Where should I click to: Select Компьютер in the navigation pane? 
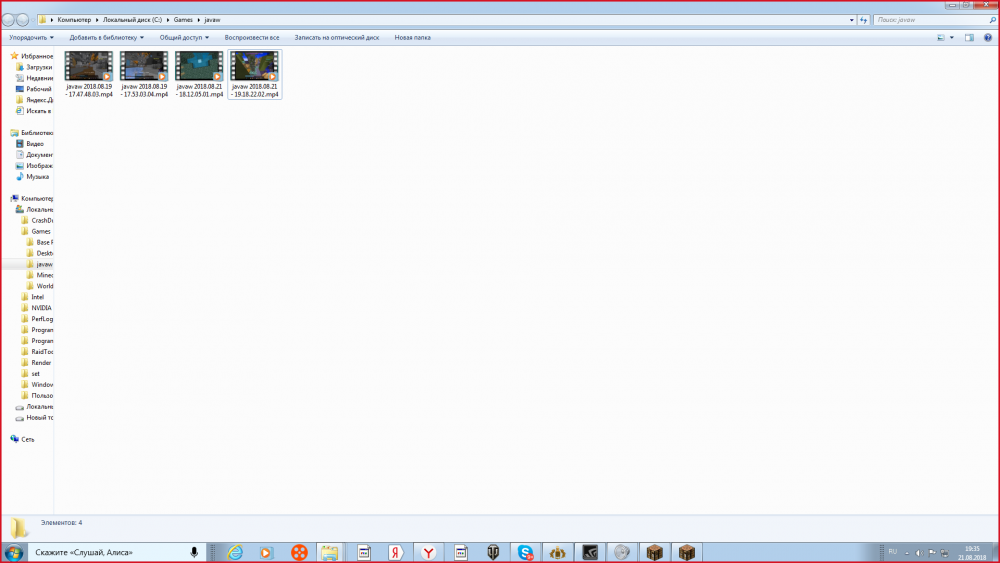pyautogui.click(x=36, y=198)
